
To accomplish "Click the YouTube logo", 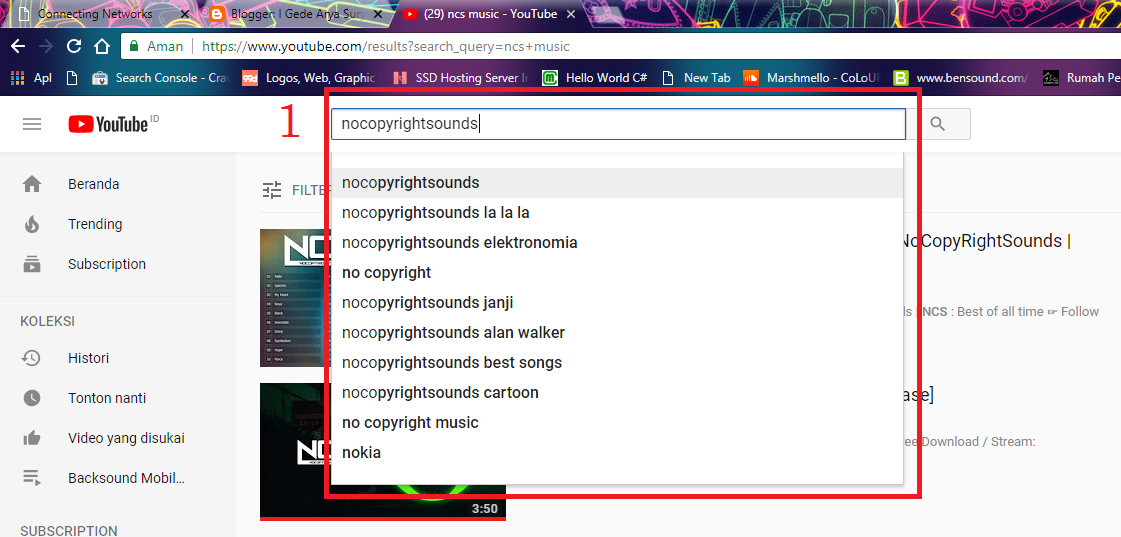I will (x=109, y=124).
